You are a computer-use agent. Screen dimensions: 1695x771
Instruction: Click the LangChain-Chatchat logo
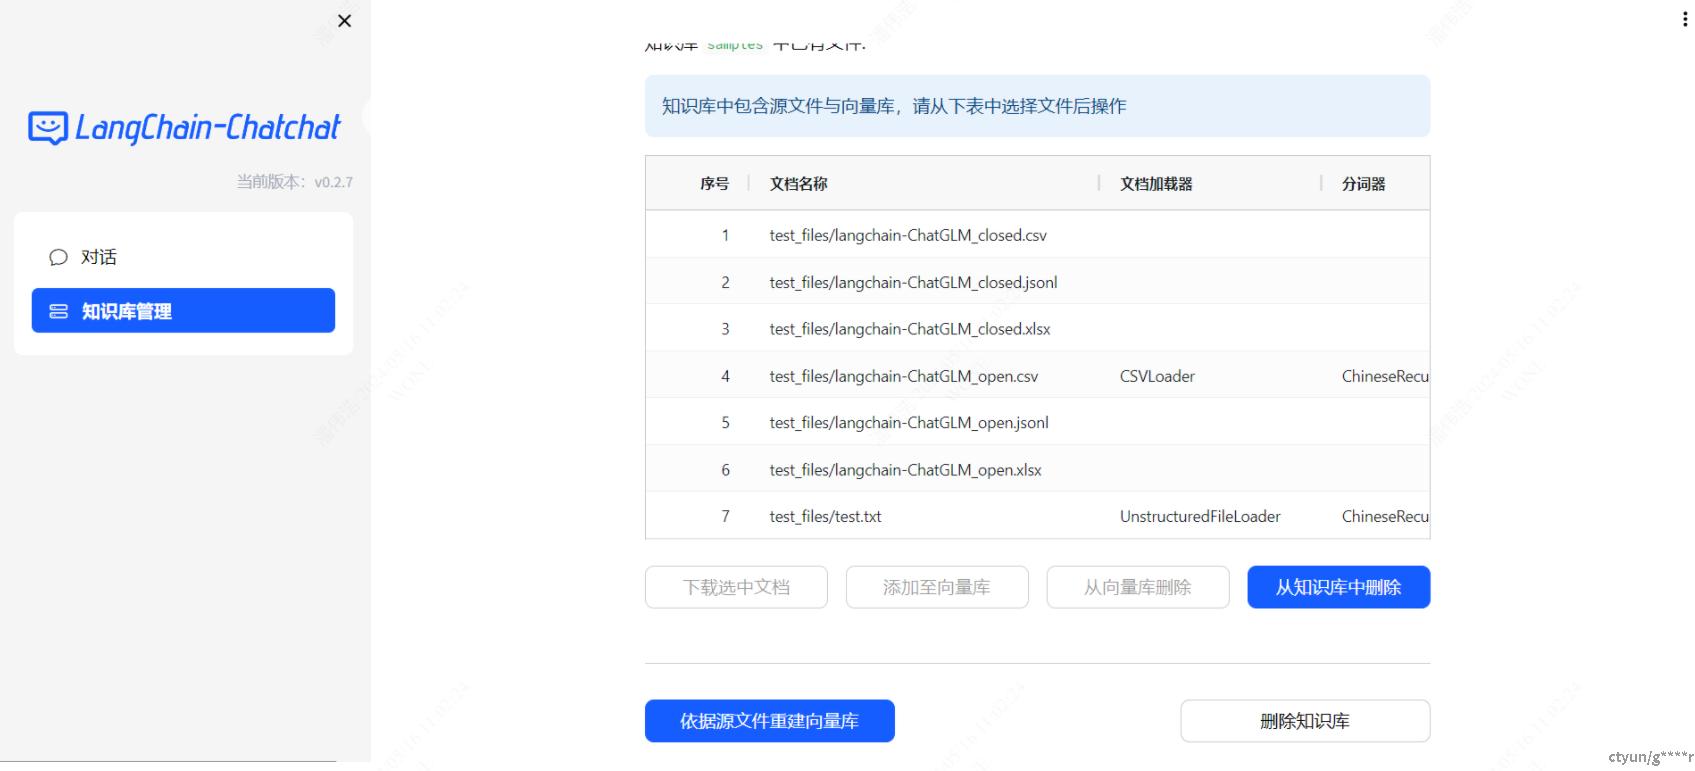coord(184,128)
